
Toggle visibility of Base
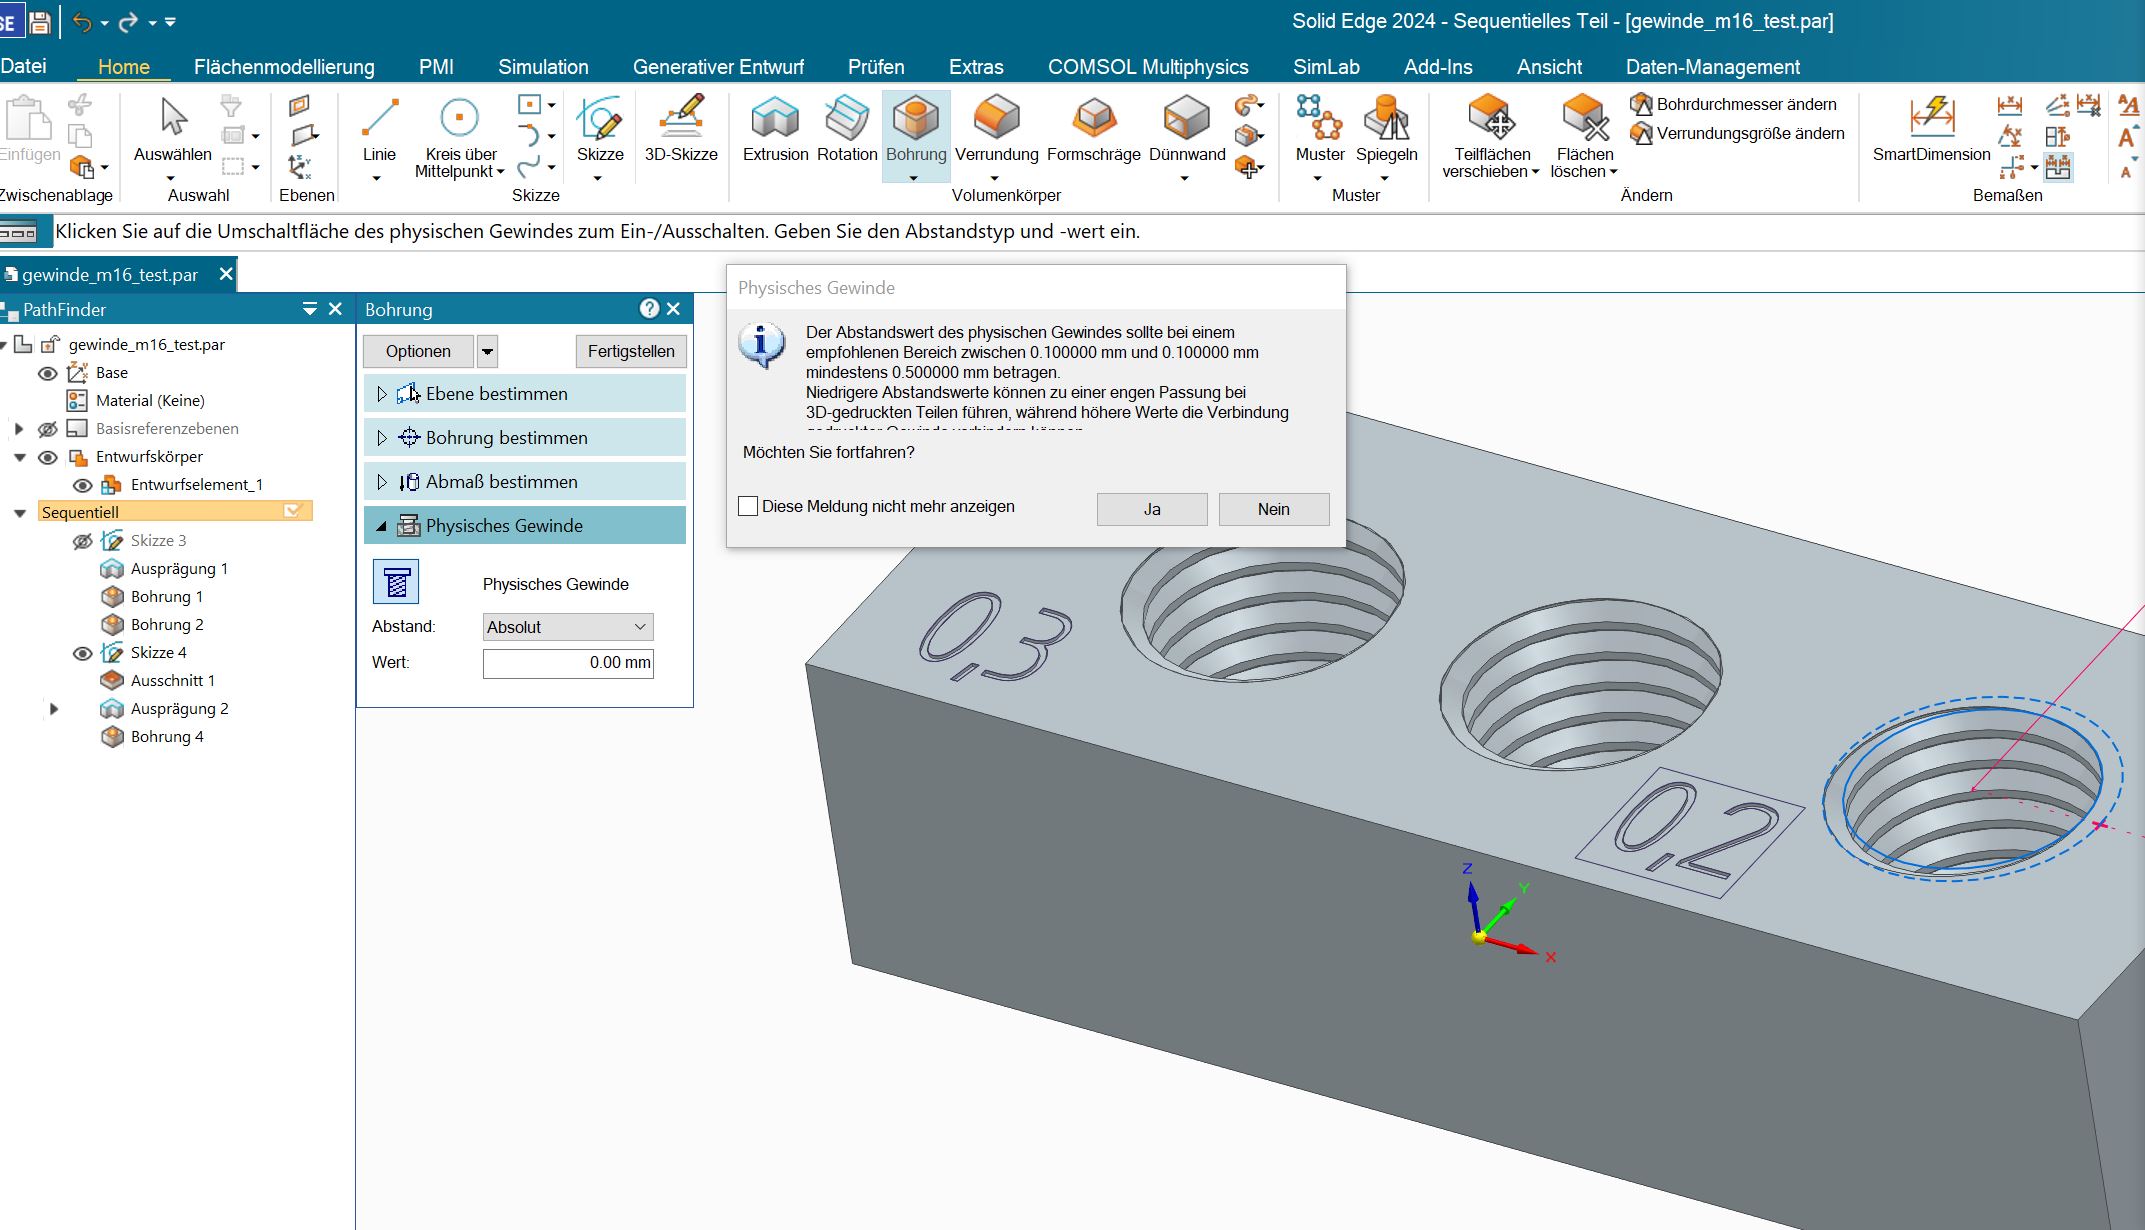[x=47, y=373]
